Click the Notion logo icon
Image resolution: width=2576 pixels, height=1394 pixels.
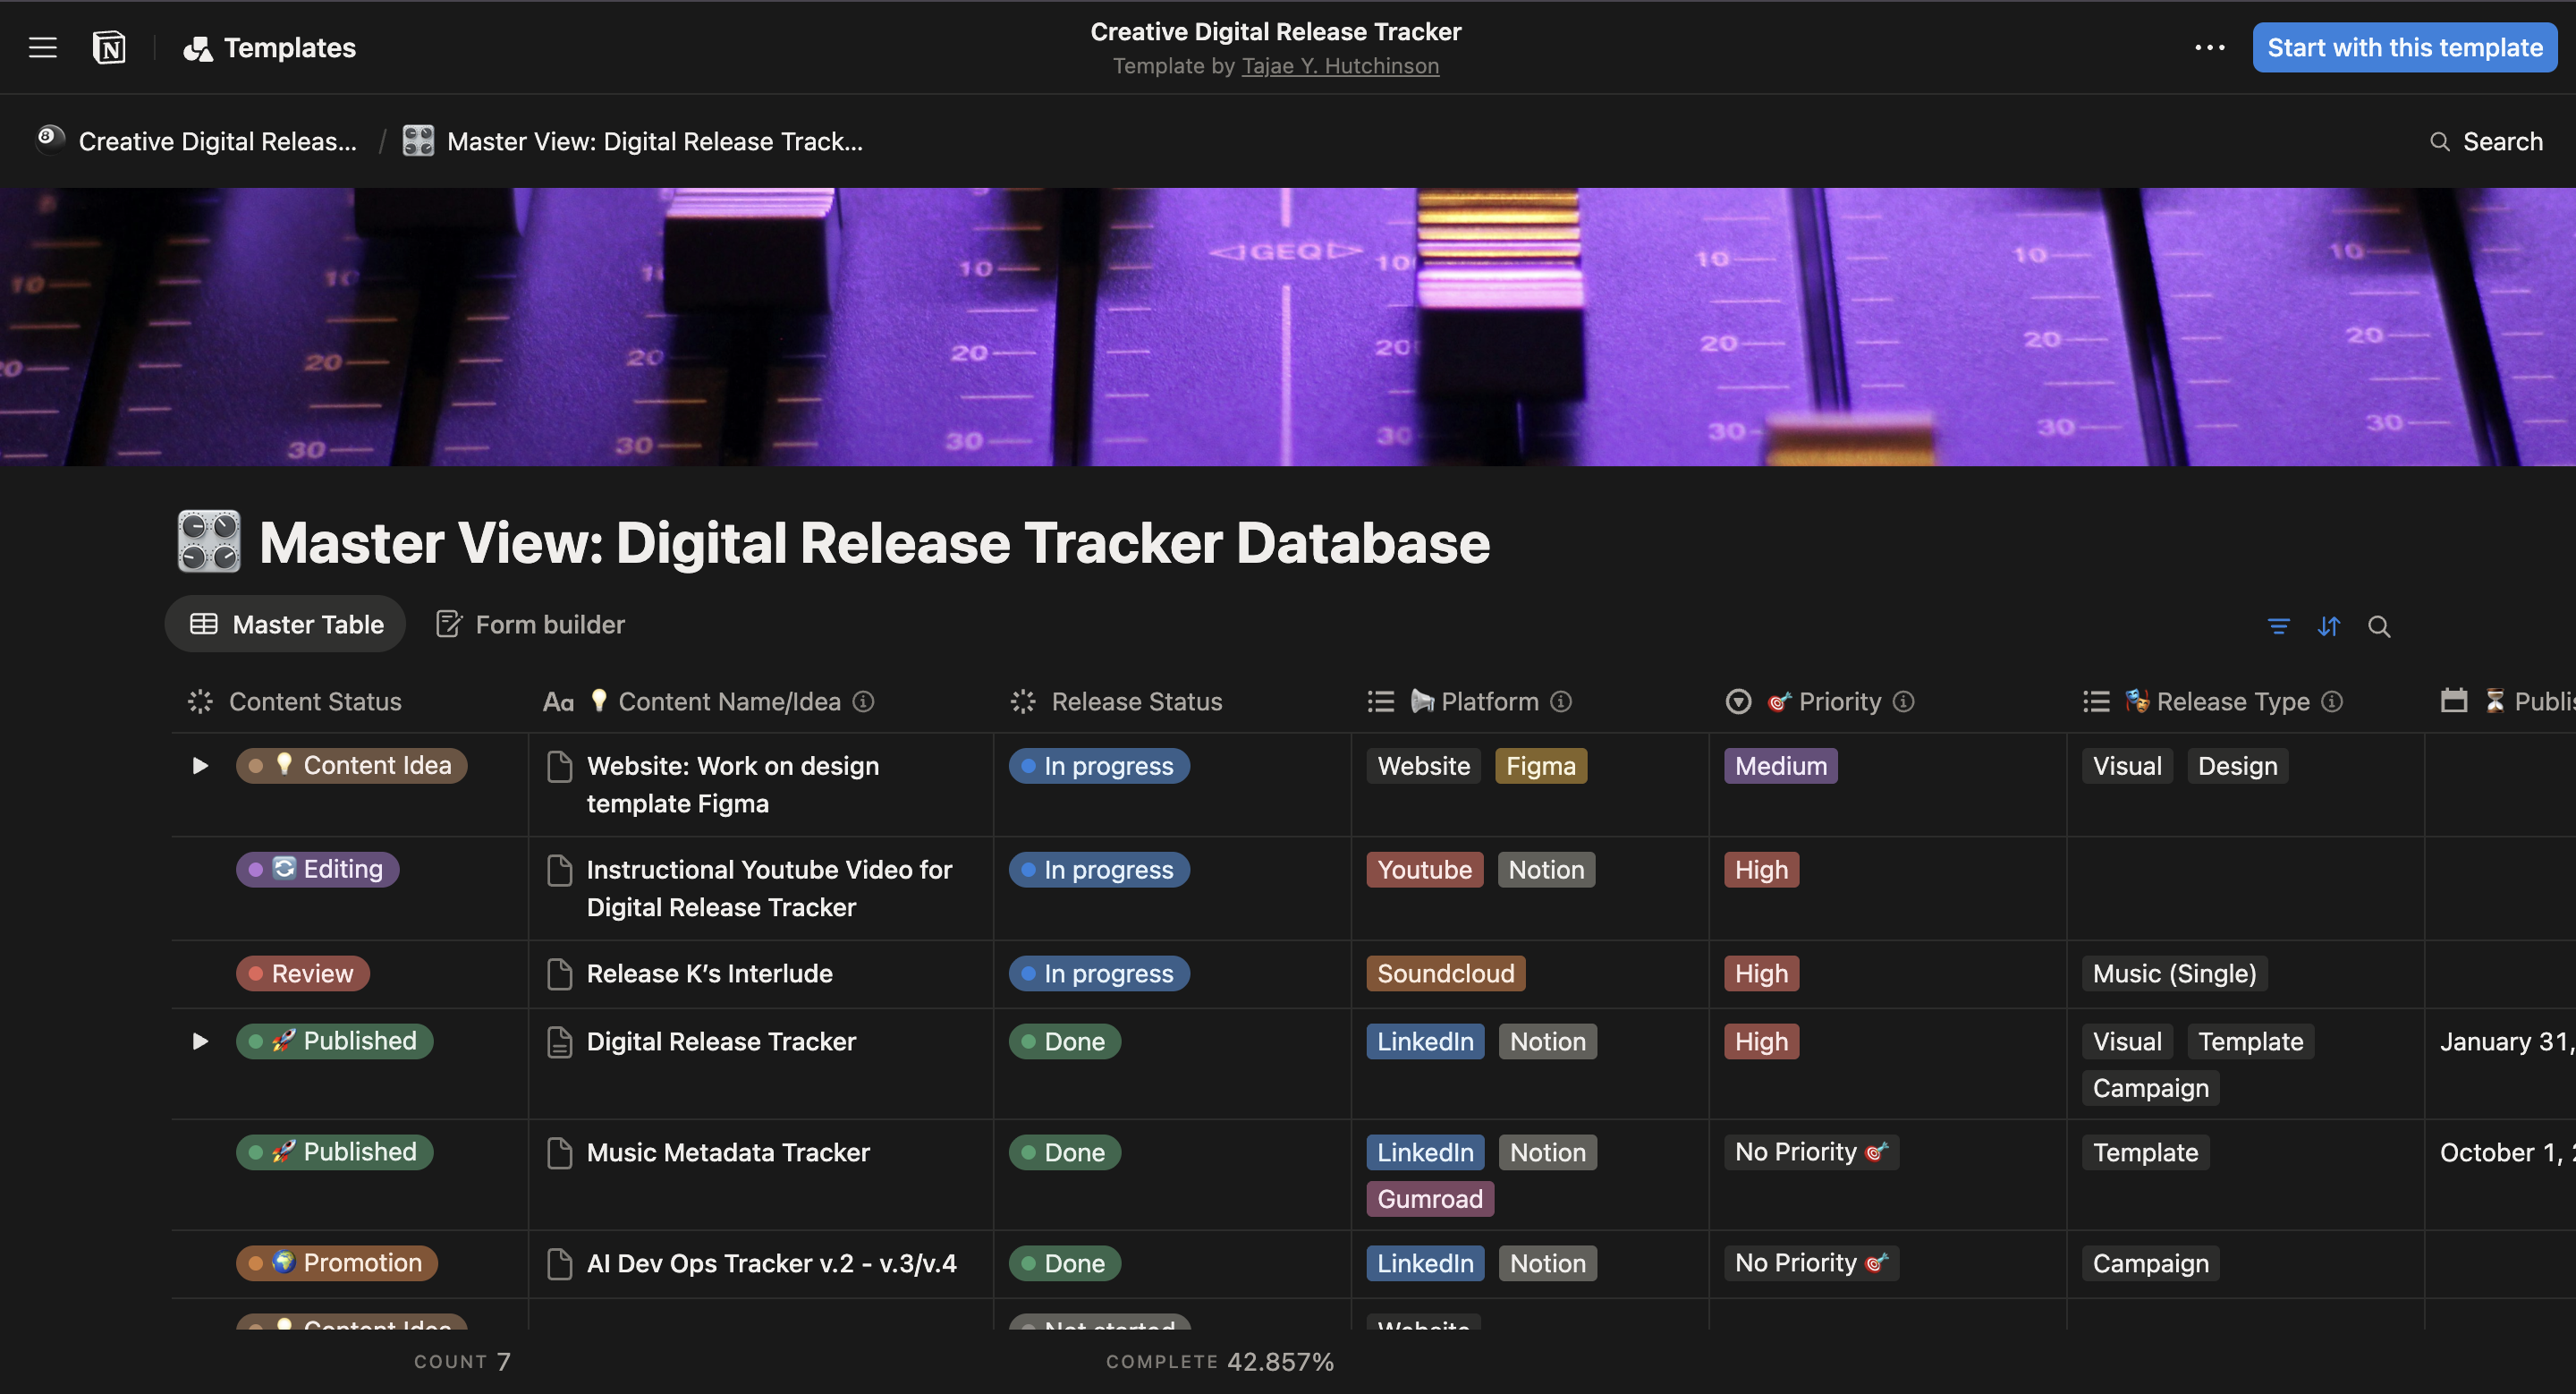(109, 48)
